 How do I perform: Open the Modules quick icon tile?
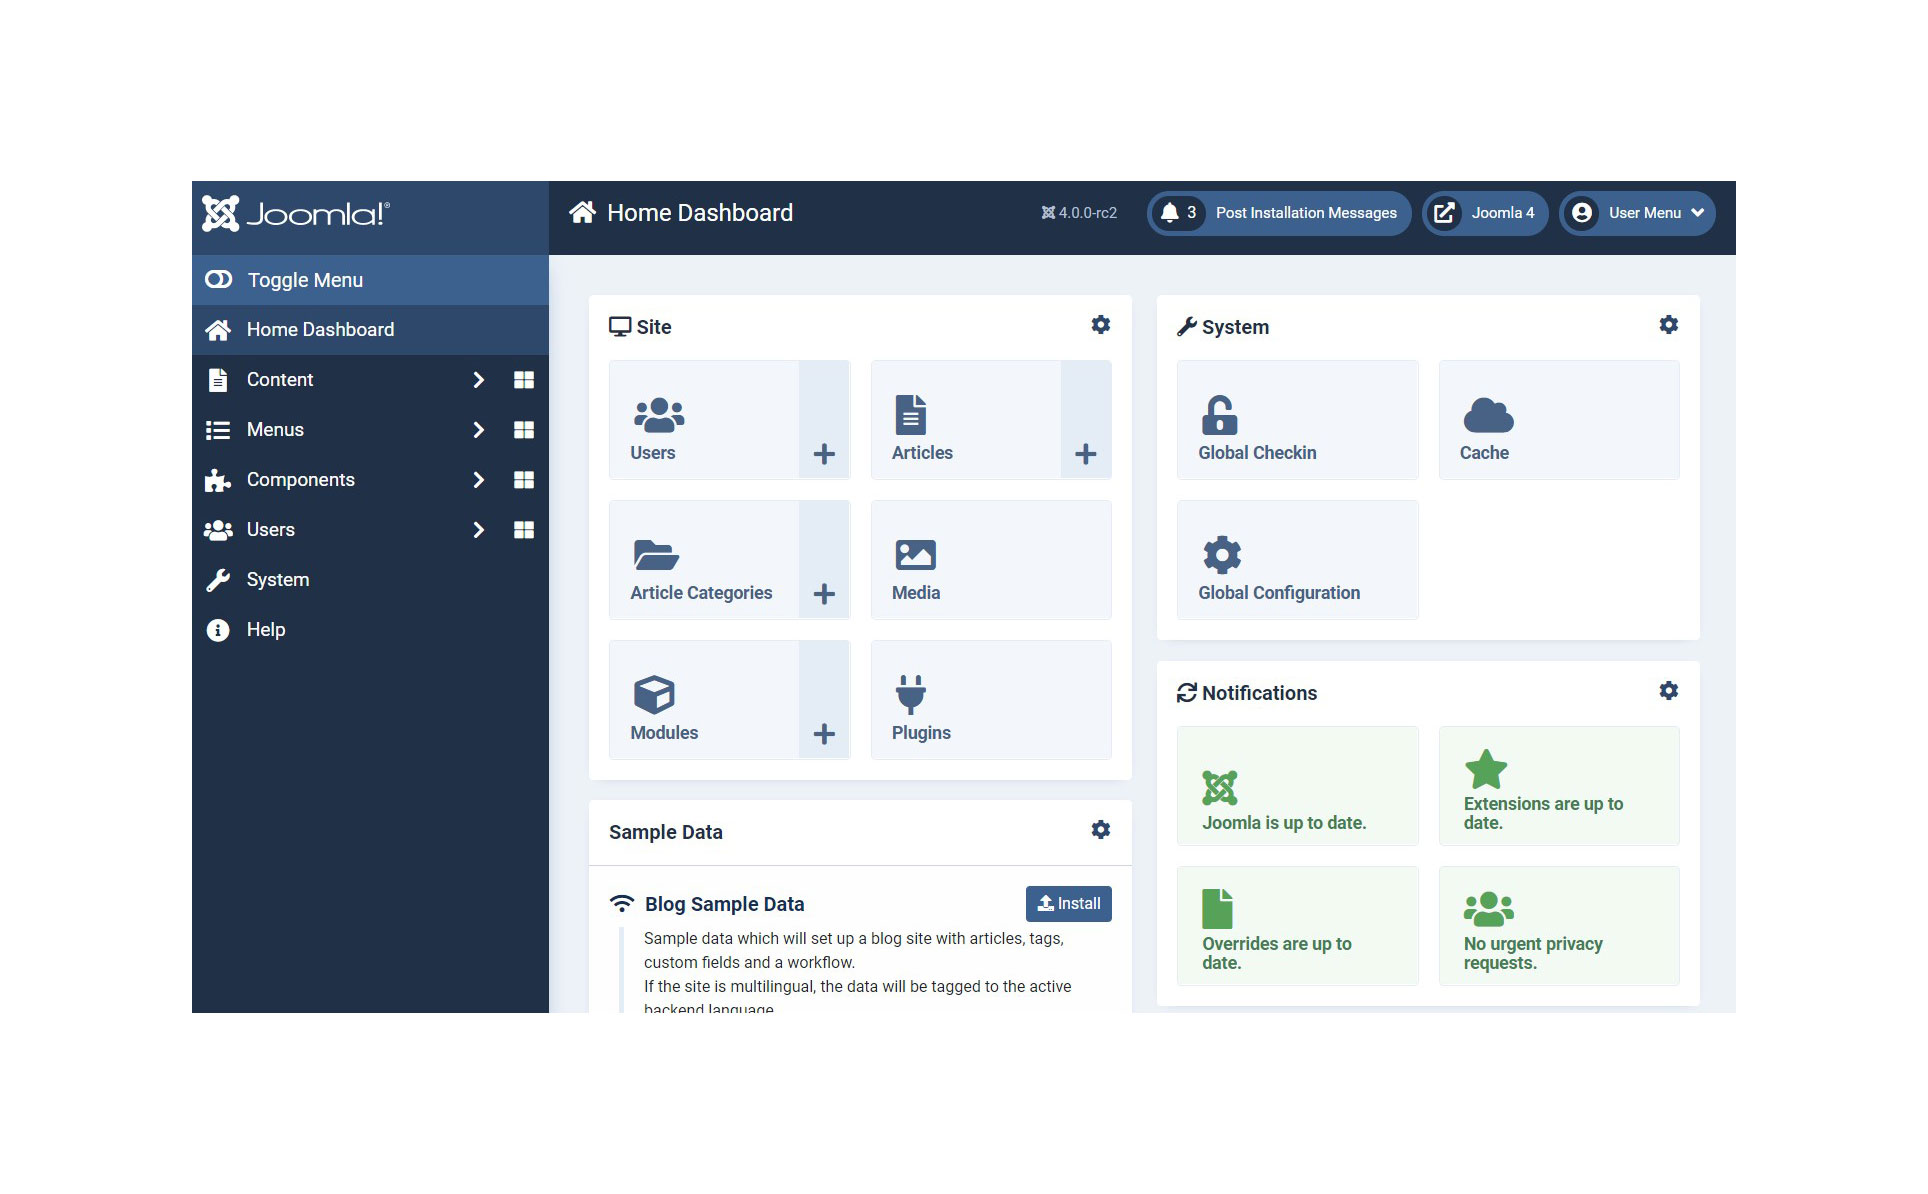(x=704, y=700)
